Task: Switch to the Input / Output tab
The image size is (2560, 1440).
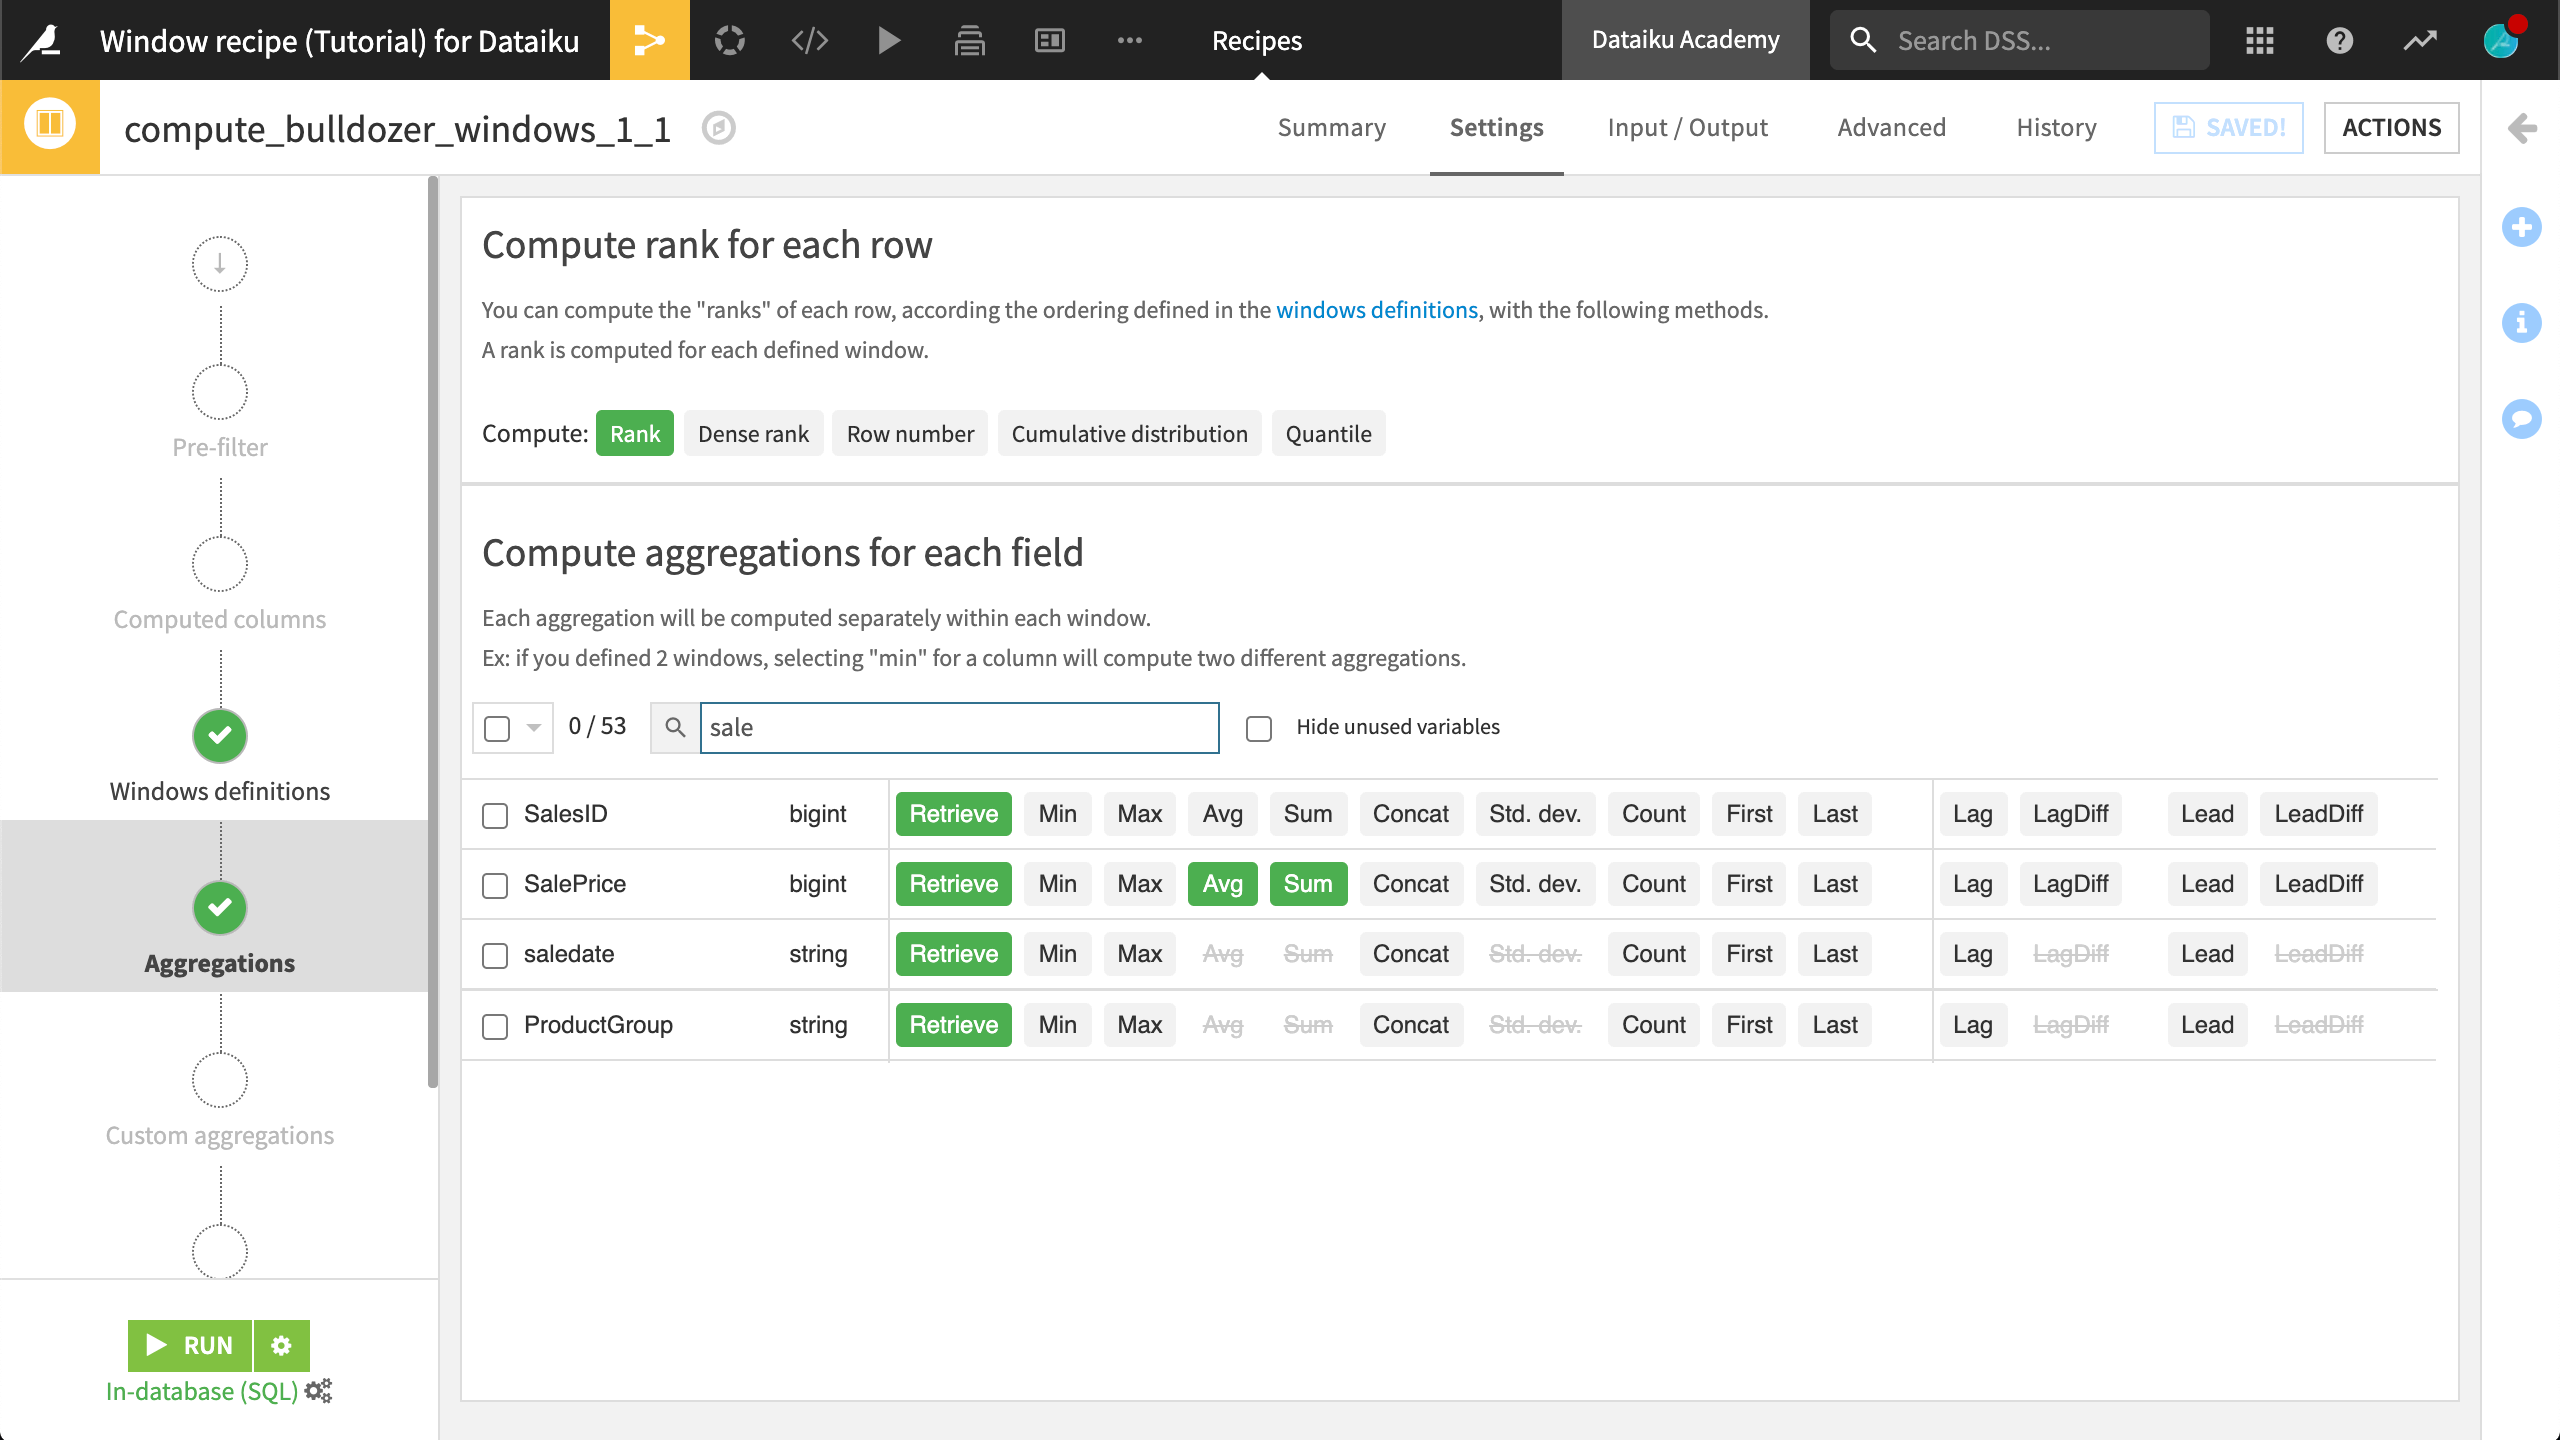Action: (x=1688, y=127)
